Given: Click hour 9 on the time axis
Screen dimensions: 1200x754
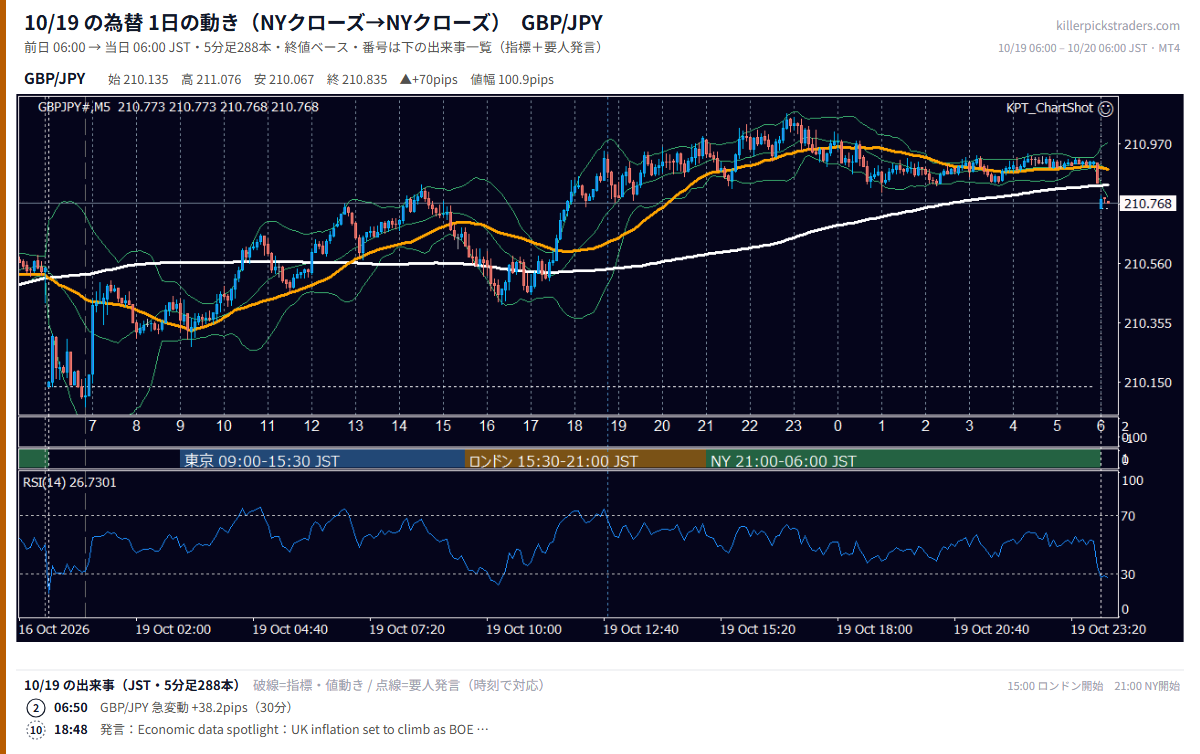Looking at the screenshot, I should coord(180,426).
